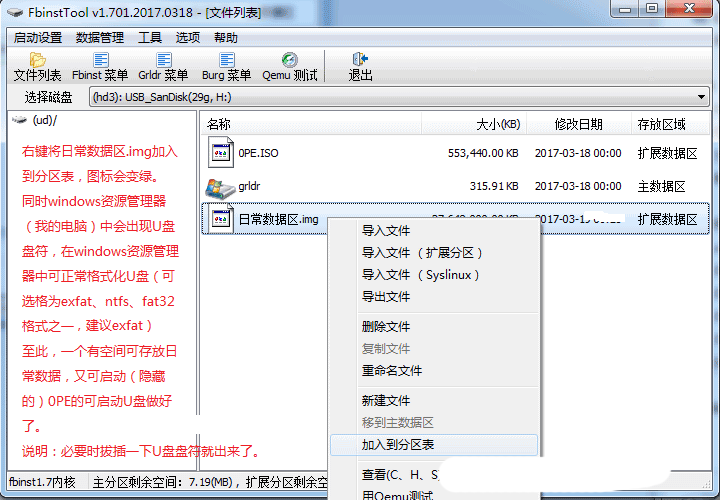Choose 新建文件 from context menu
Image resolution: width=720 pixels, height=500 pixels.
tap(434, 400)
